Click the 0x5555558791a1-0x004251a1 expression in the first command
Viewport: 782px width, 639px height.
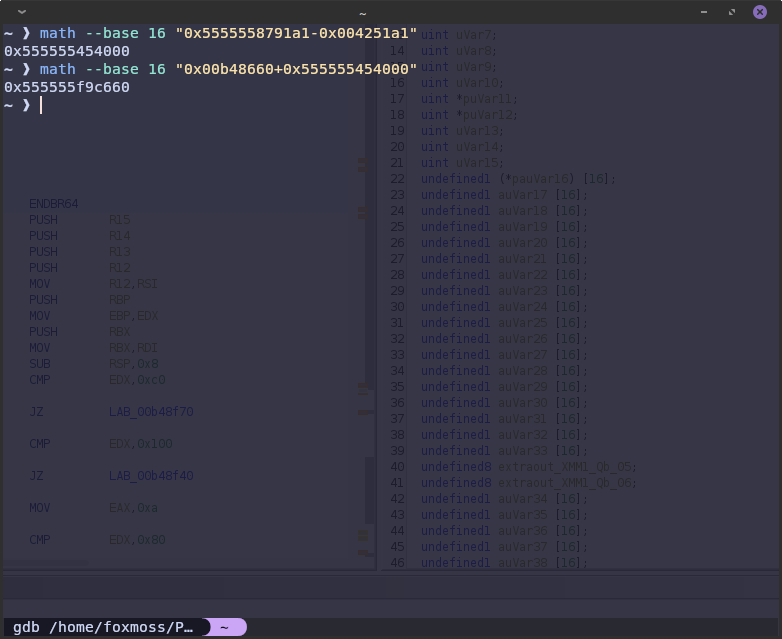296,33
